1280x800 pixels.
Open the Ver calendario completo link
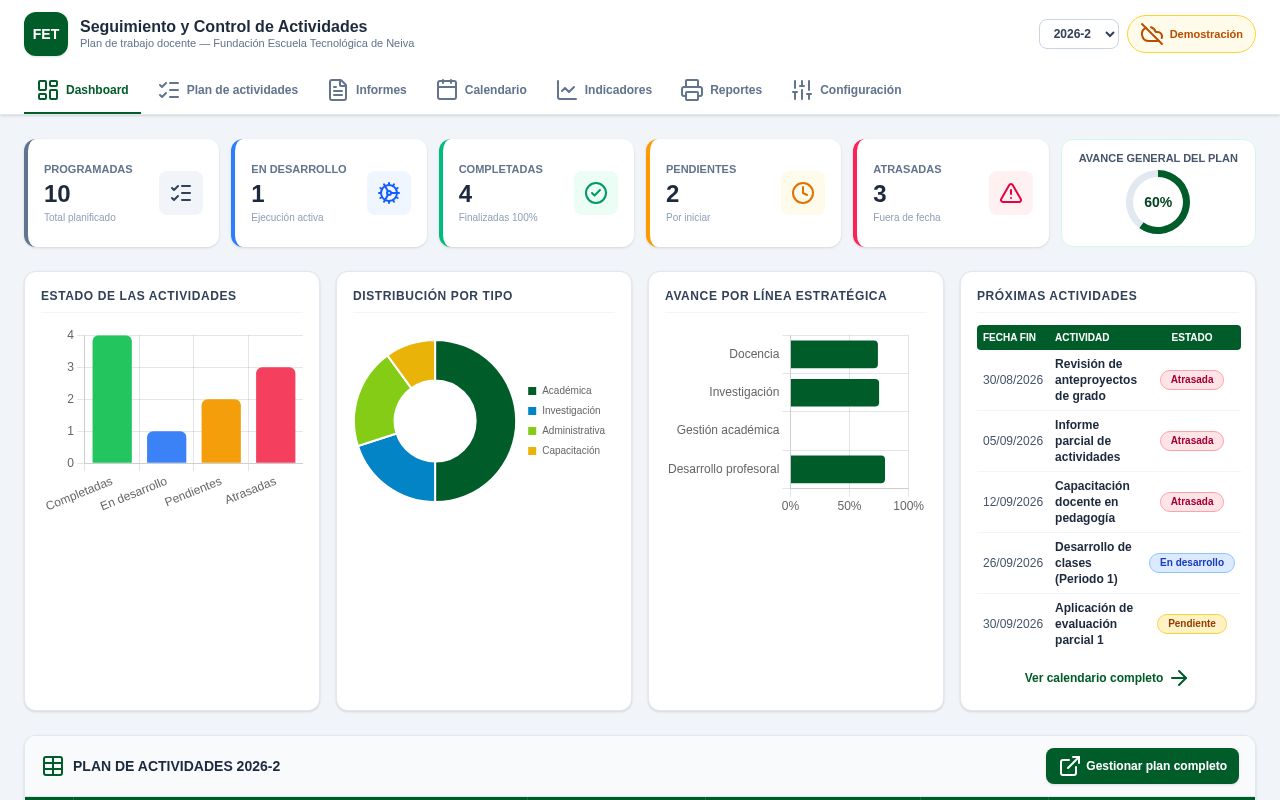[1107, 678]
